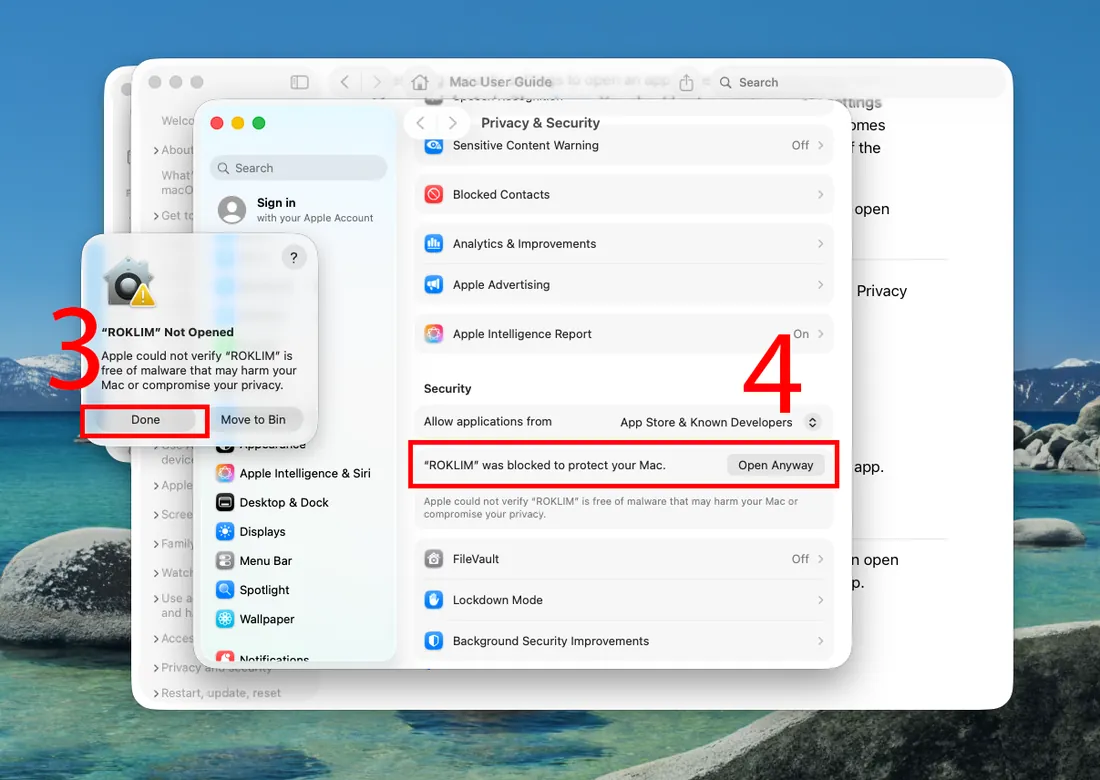1100x780 pixels.
Task: Click the Apple Intelligence Report icon
Action: [x=434, y=334]
